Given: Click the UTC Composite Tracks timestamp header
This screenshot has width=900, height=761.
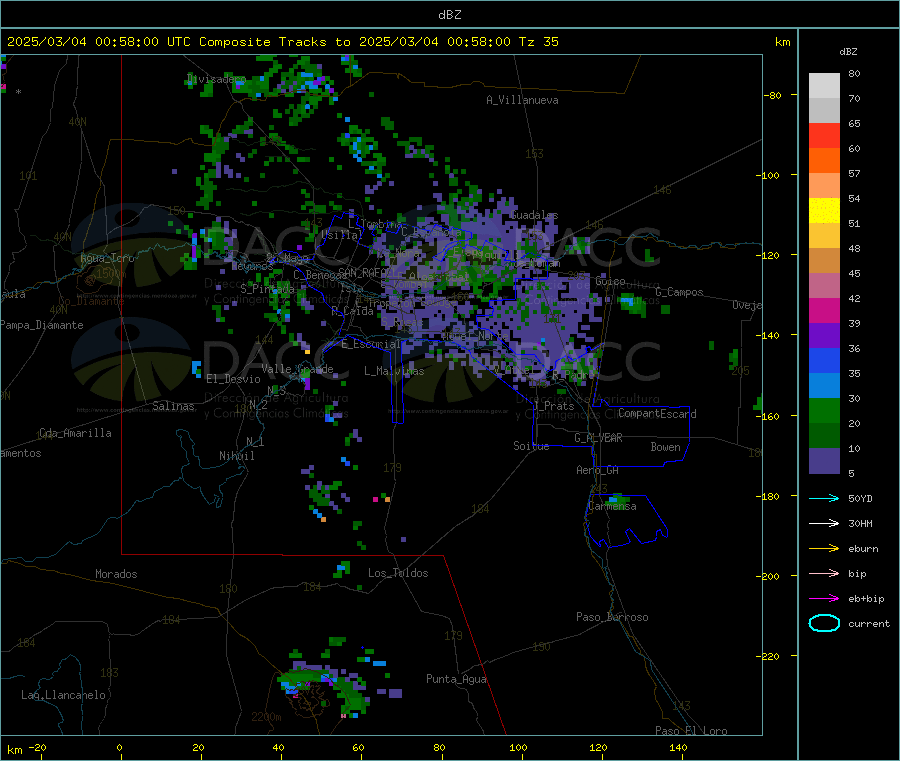Looking at the screenshot, I should click(x=282, y=42).
